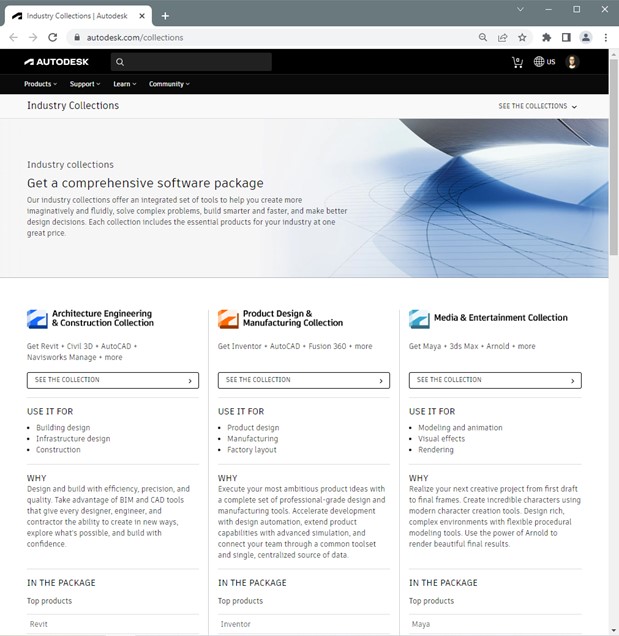Toggle the browser side panel icon
The width and height of the screenshot is (619, 636).
566,37
